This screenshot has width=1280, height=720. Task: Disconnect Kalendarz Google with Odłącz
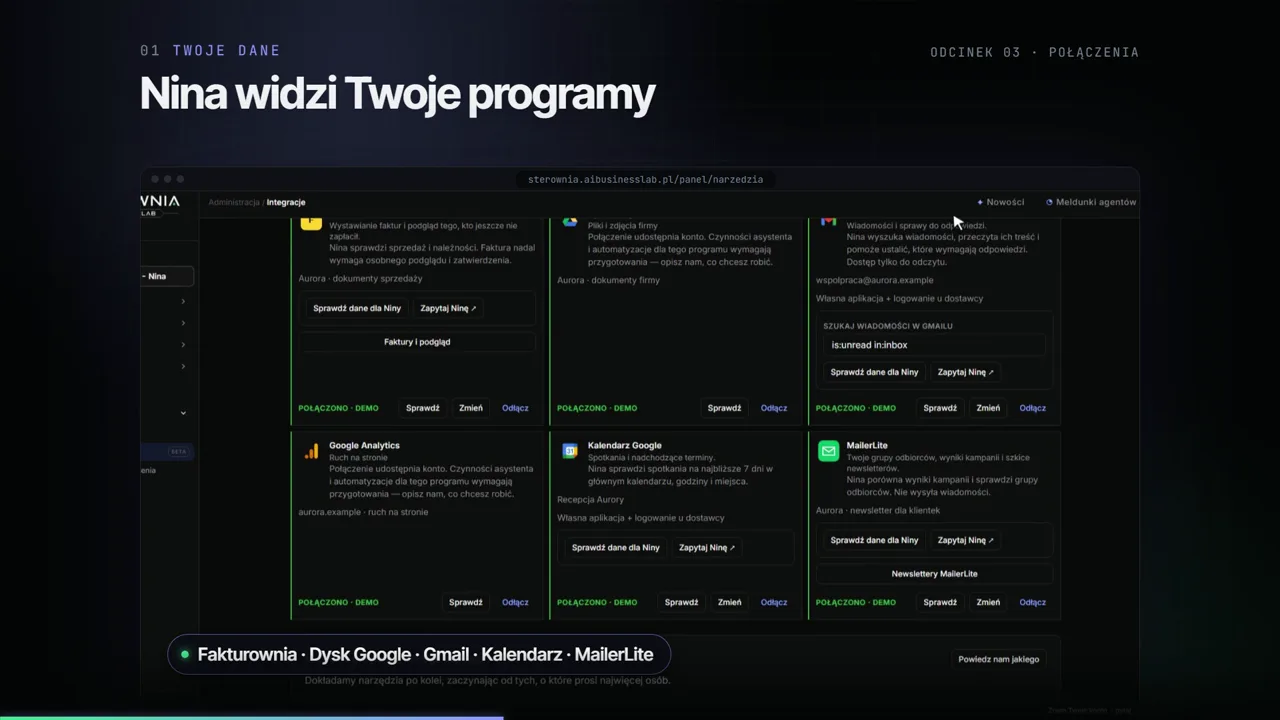point(774,602)
